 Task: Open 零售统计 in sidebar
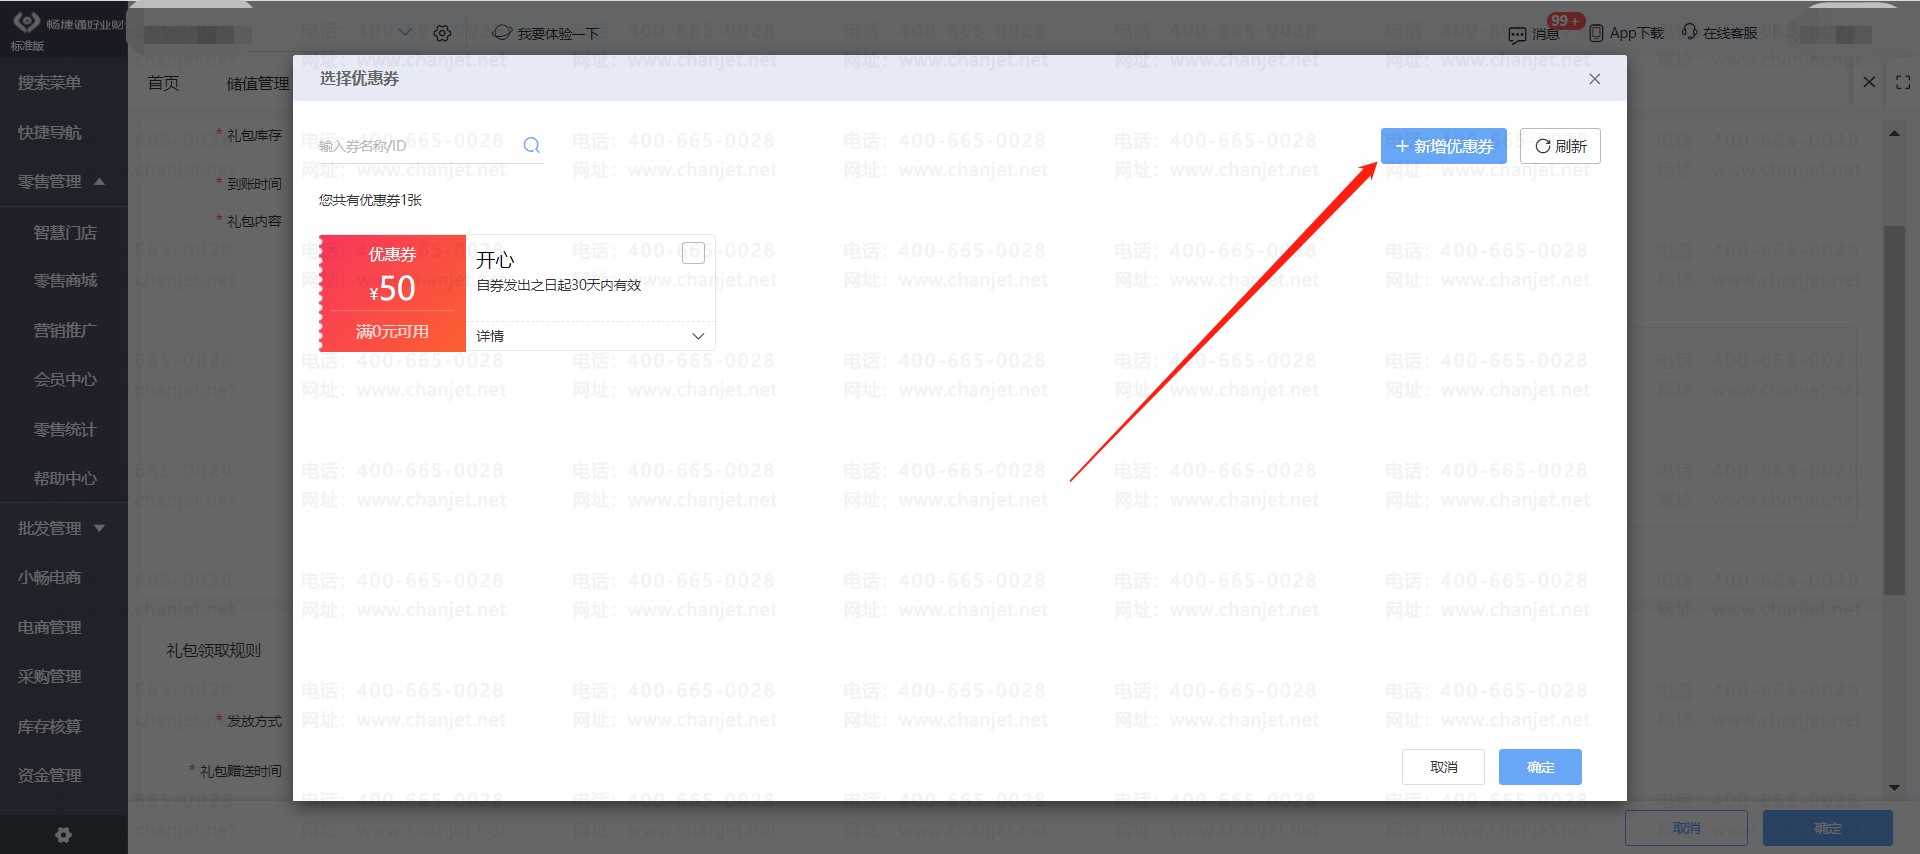coord(65,430)
